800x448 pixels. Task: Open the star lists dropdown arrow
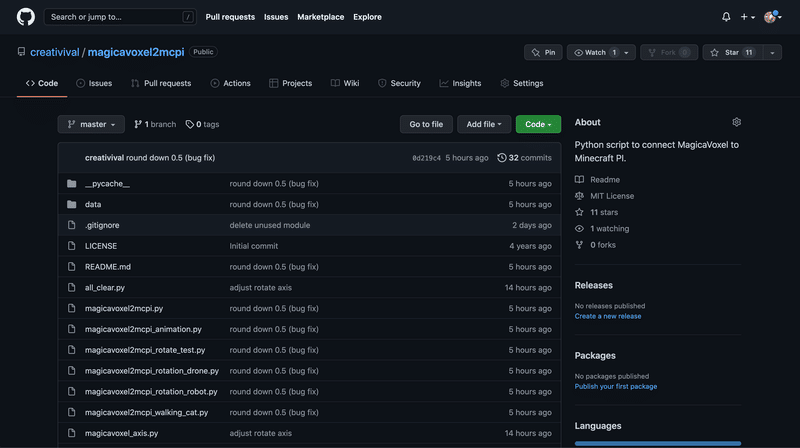(x=772, y=52)
